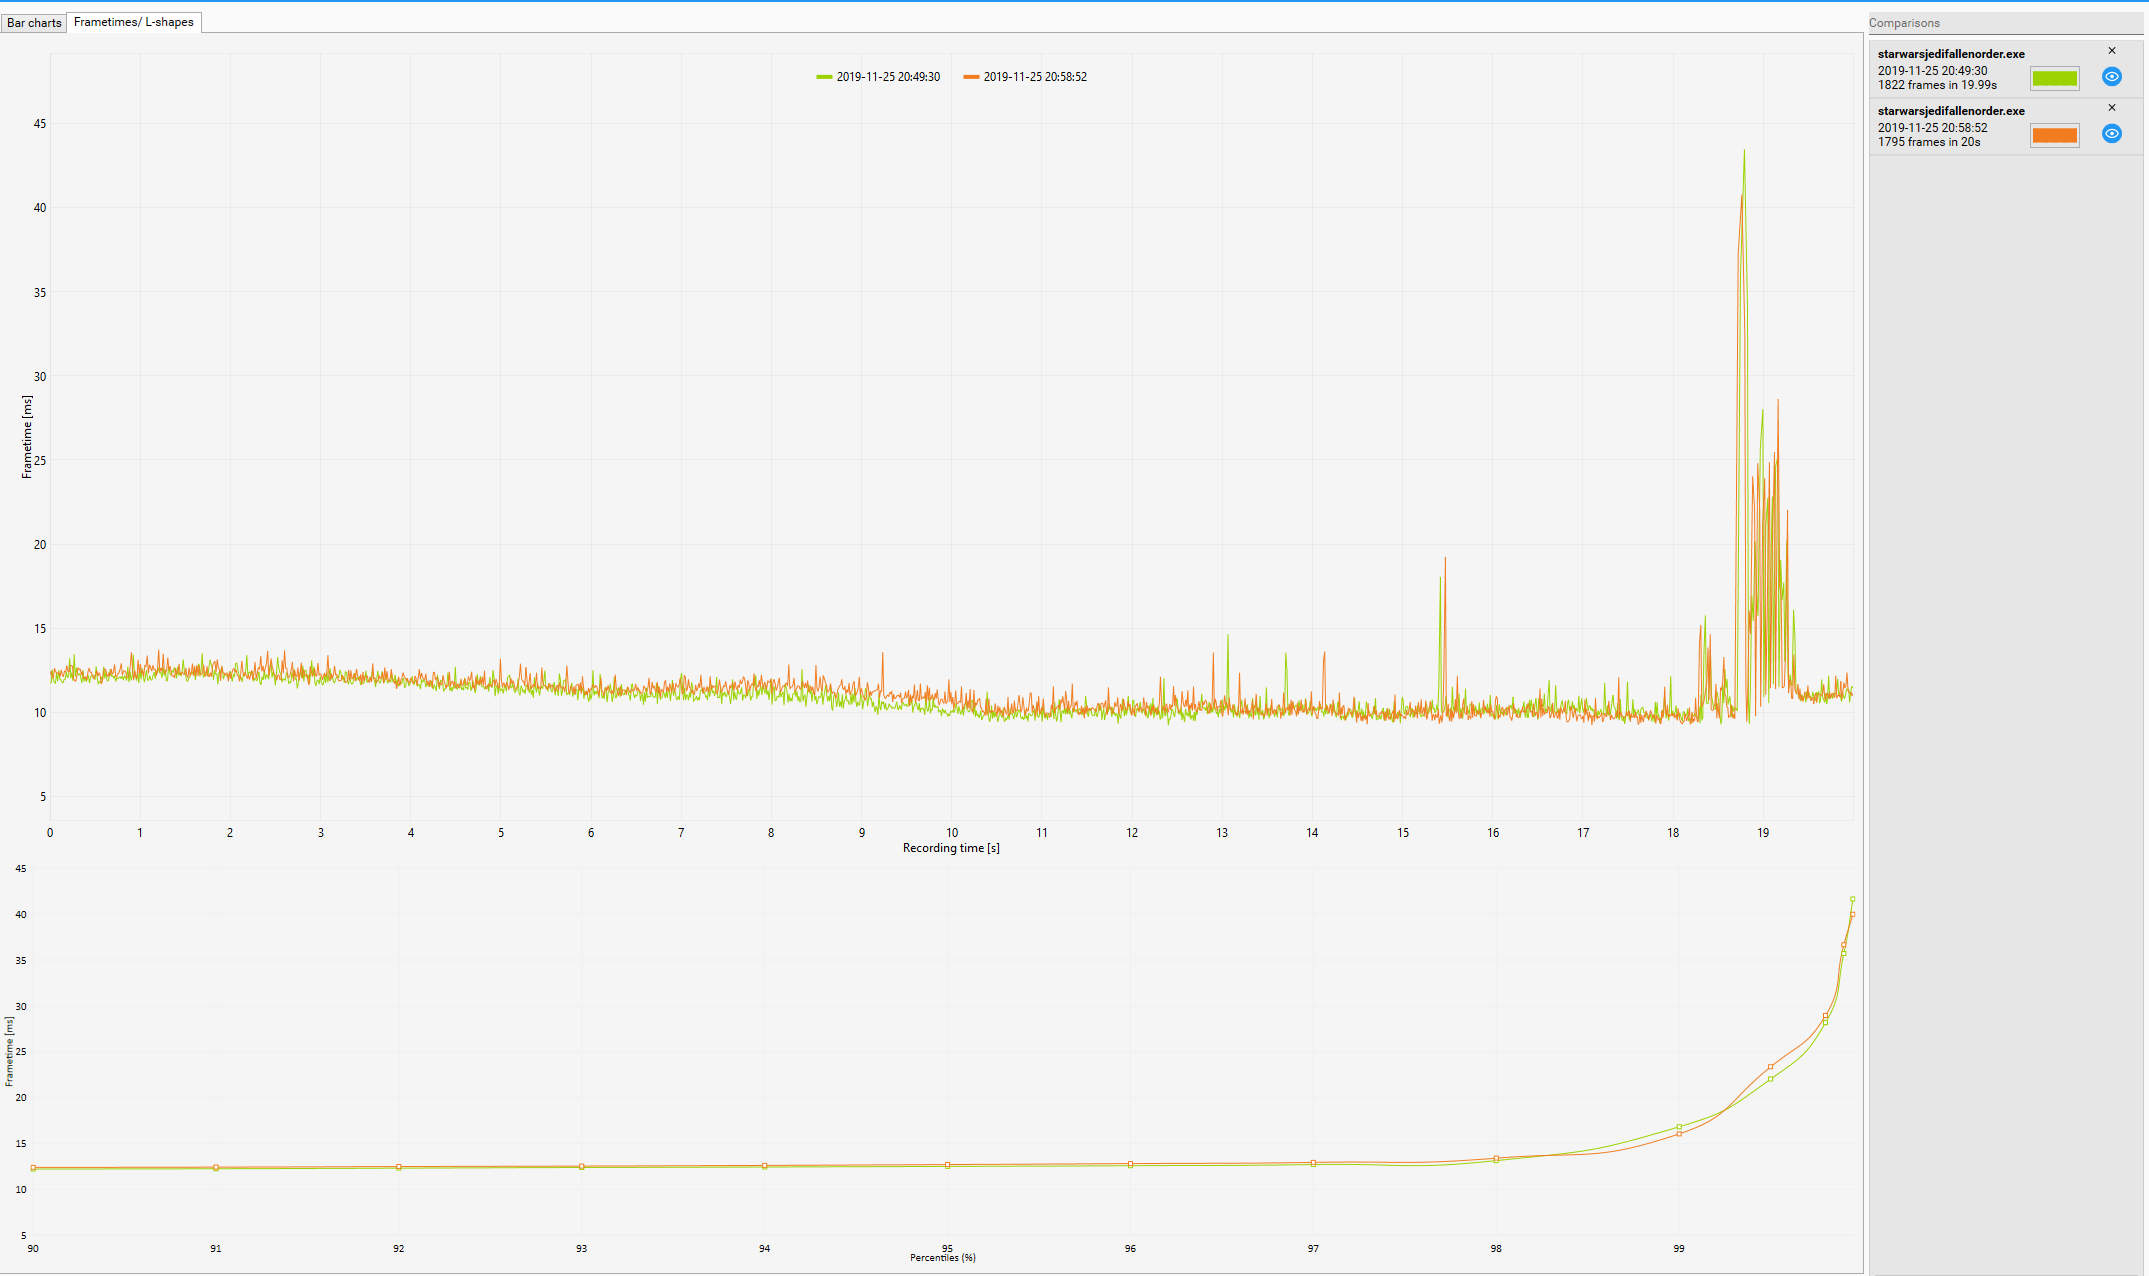Remove the 20:49:30 comparison with its X

[x=2112, y=51]
